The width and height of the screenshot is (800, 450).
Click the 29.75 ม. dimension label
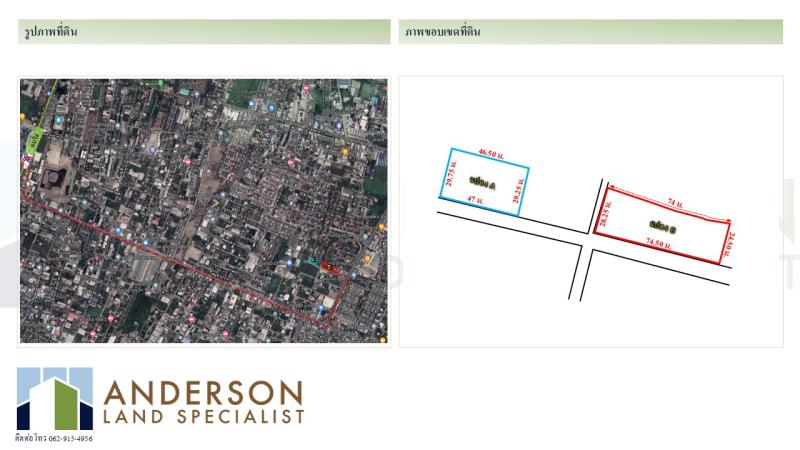click(x=450, y=174)
